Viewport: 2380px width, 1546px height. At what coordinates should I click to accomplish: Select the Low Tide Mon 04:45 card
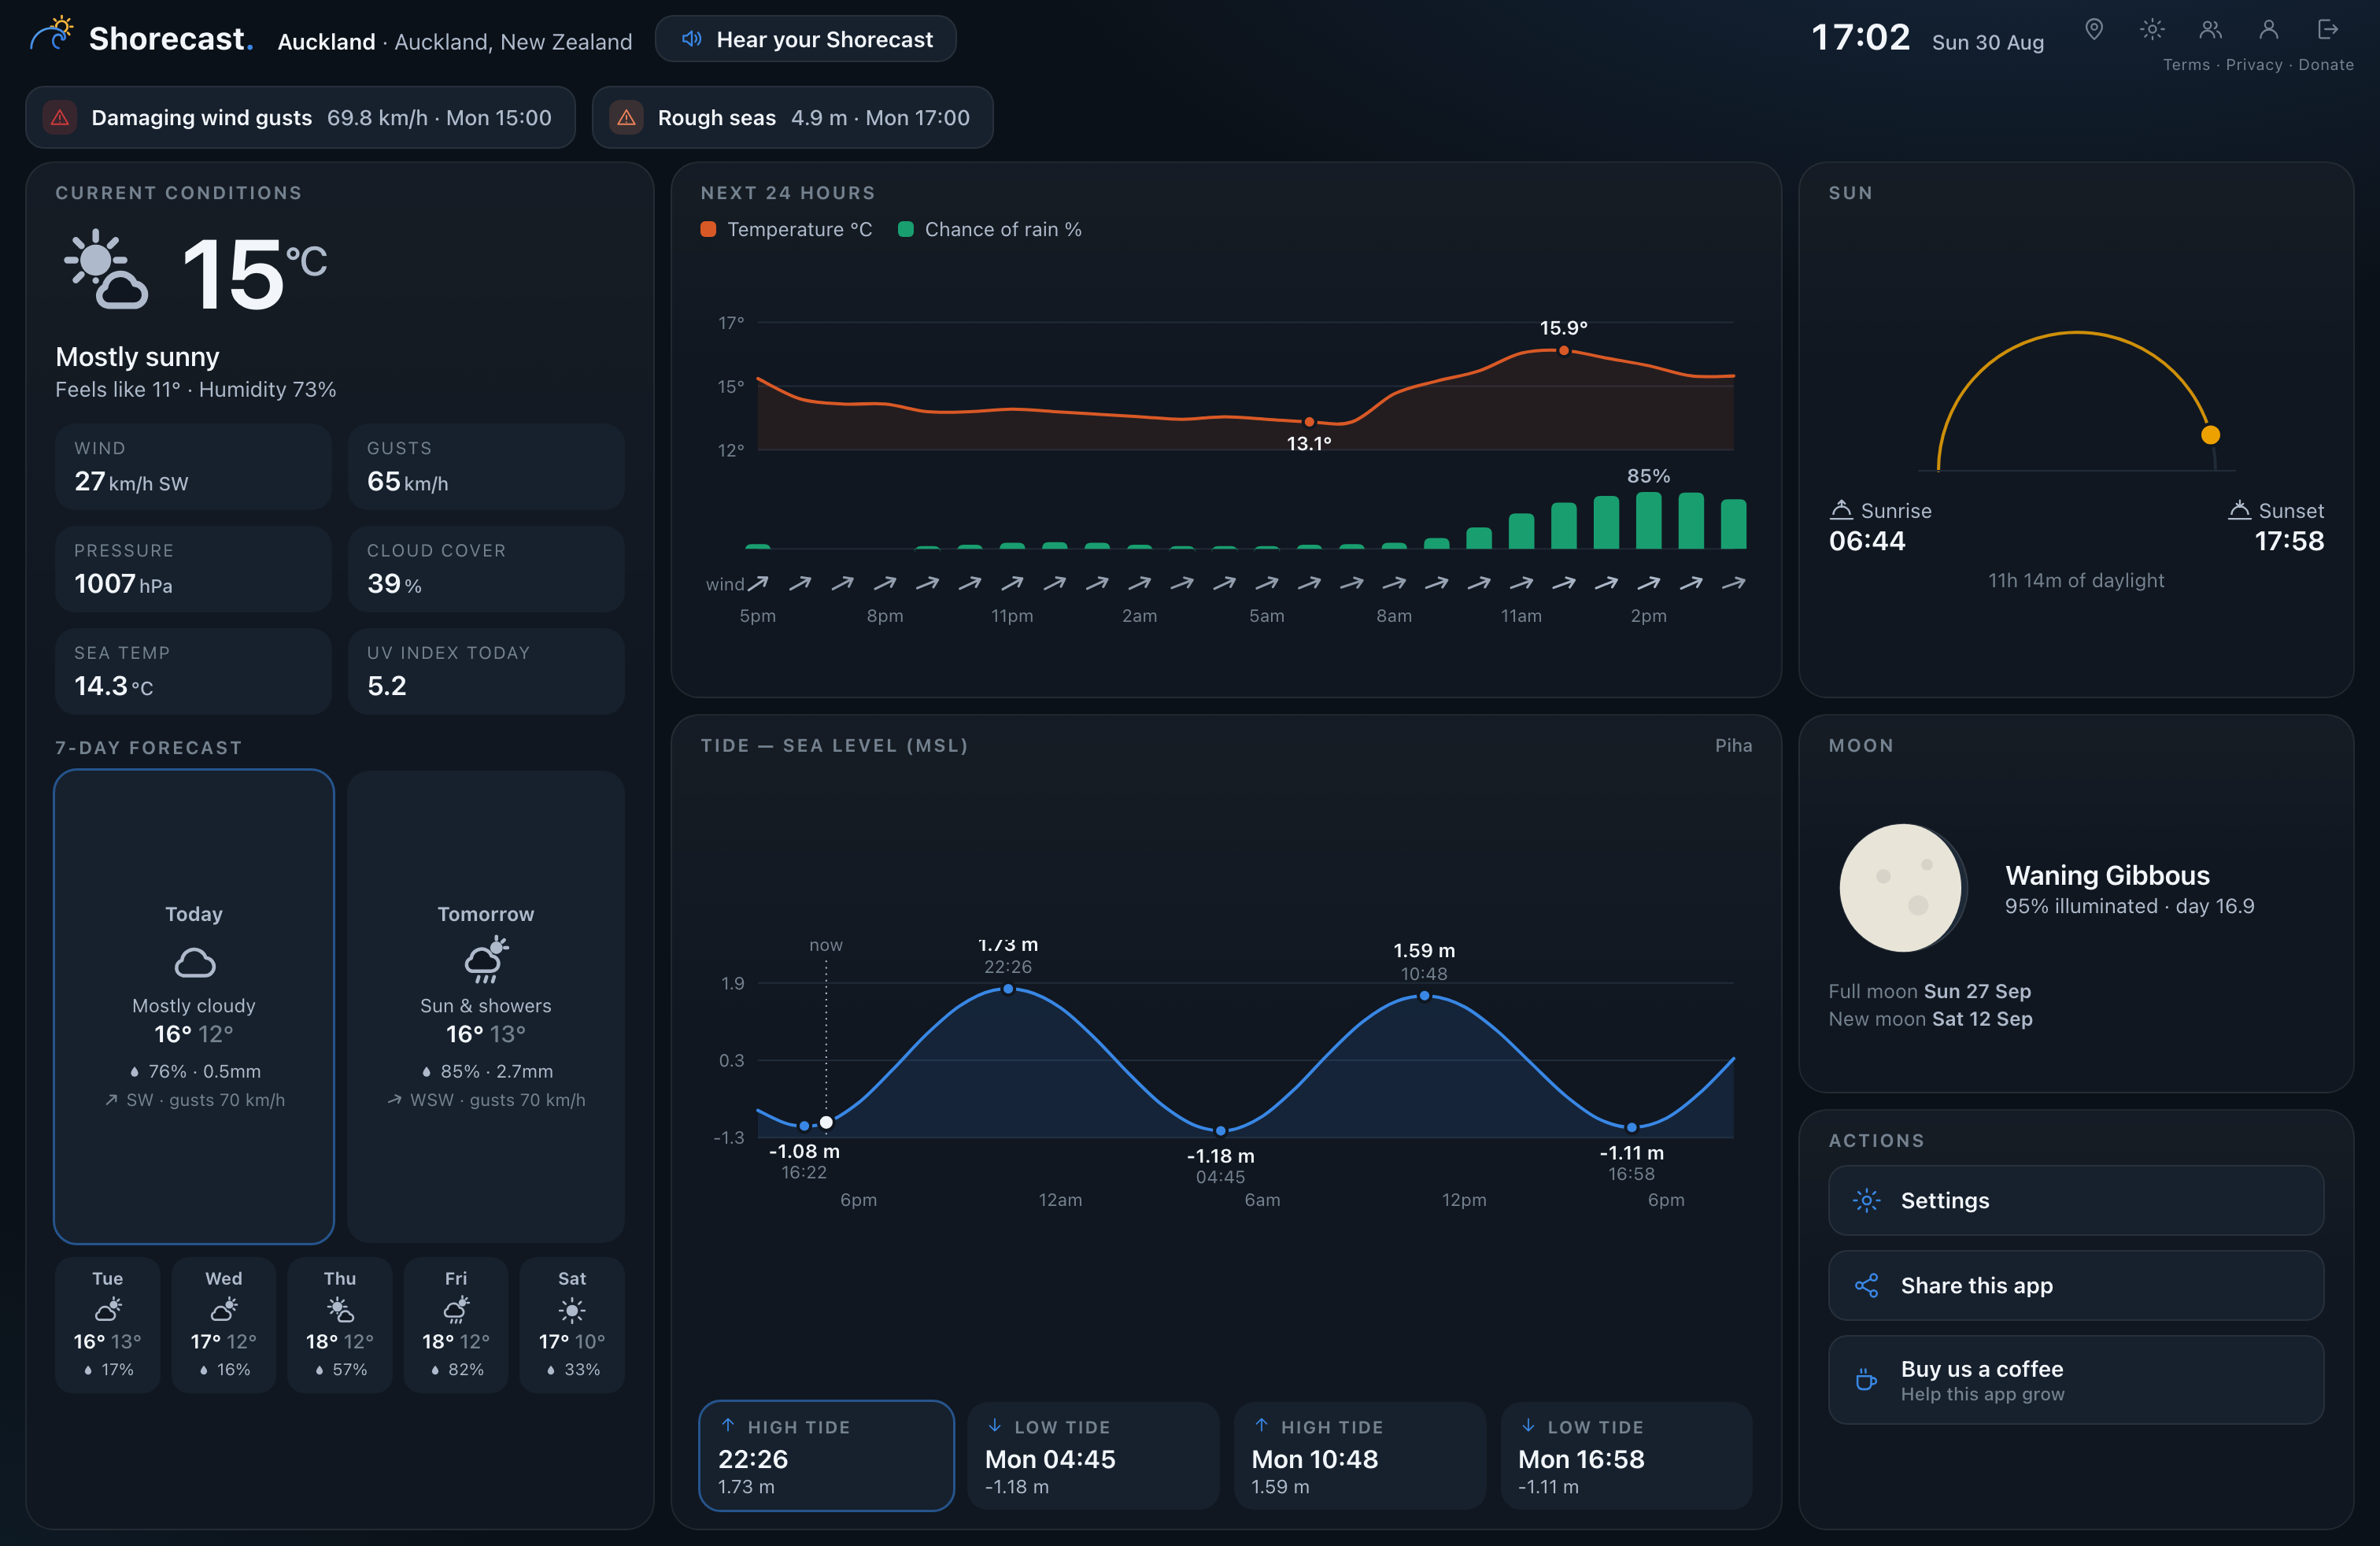(1093, 1456)
